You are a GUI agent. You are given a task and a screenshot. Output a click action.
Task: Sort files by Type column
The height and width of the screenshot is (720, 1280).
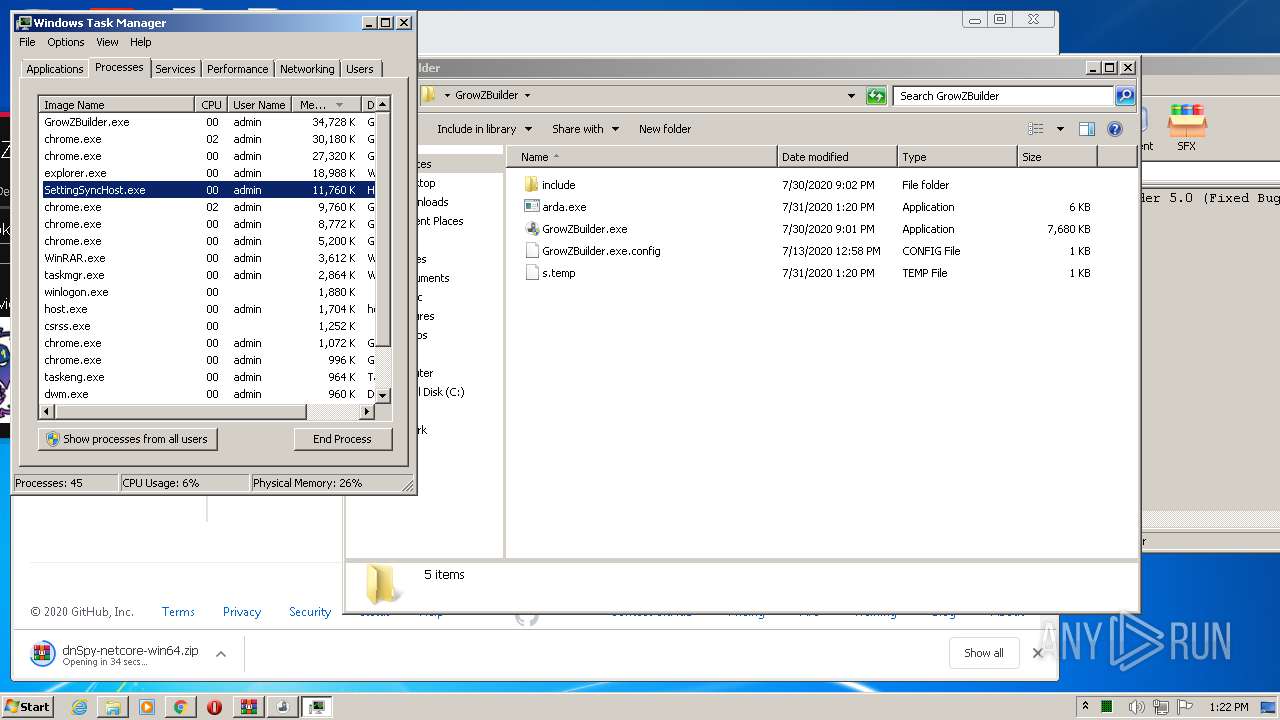[x=957, y=157]
